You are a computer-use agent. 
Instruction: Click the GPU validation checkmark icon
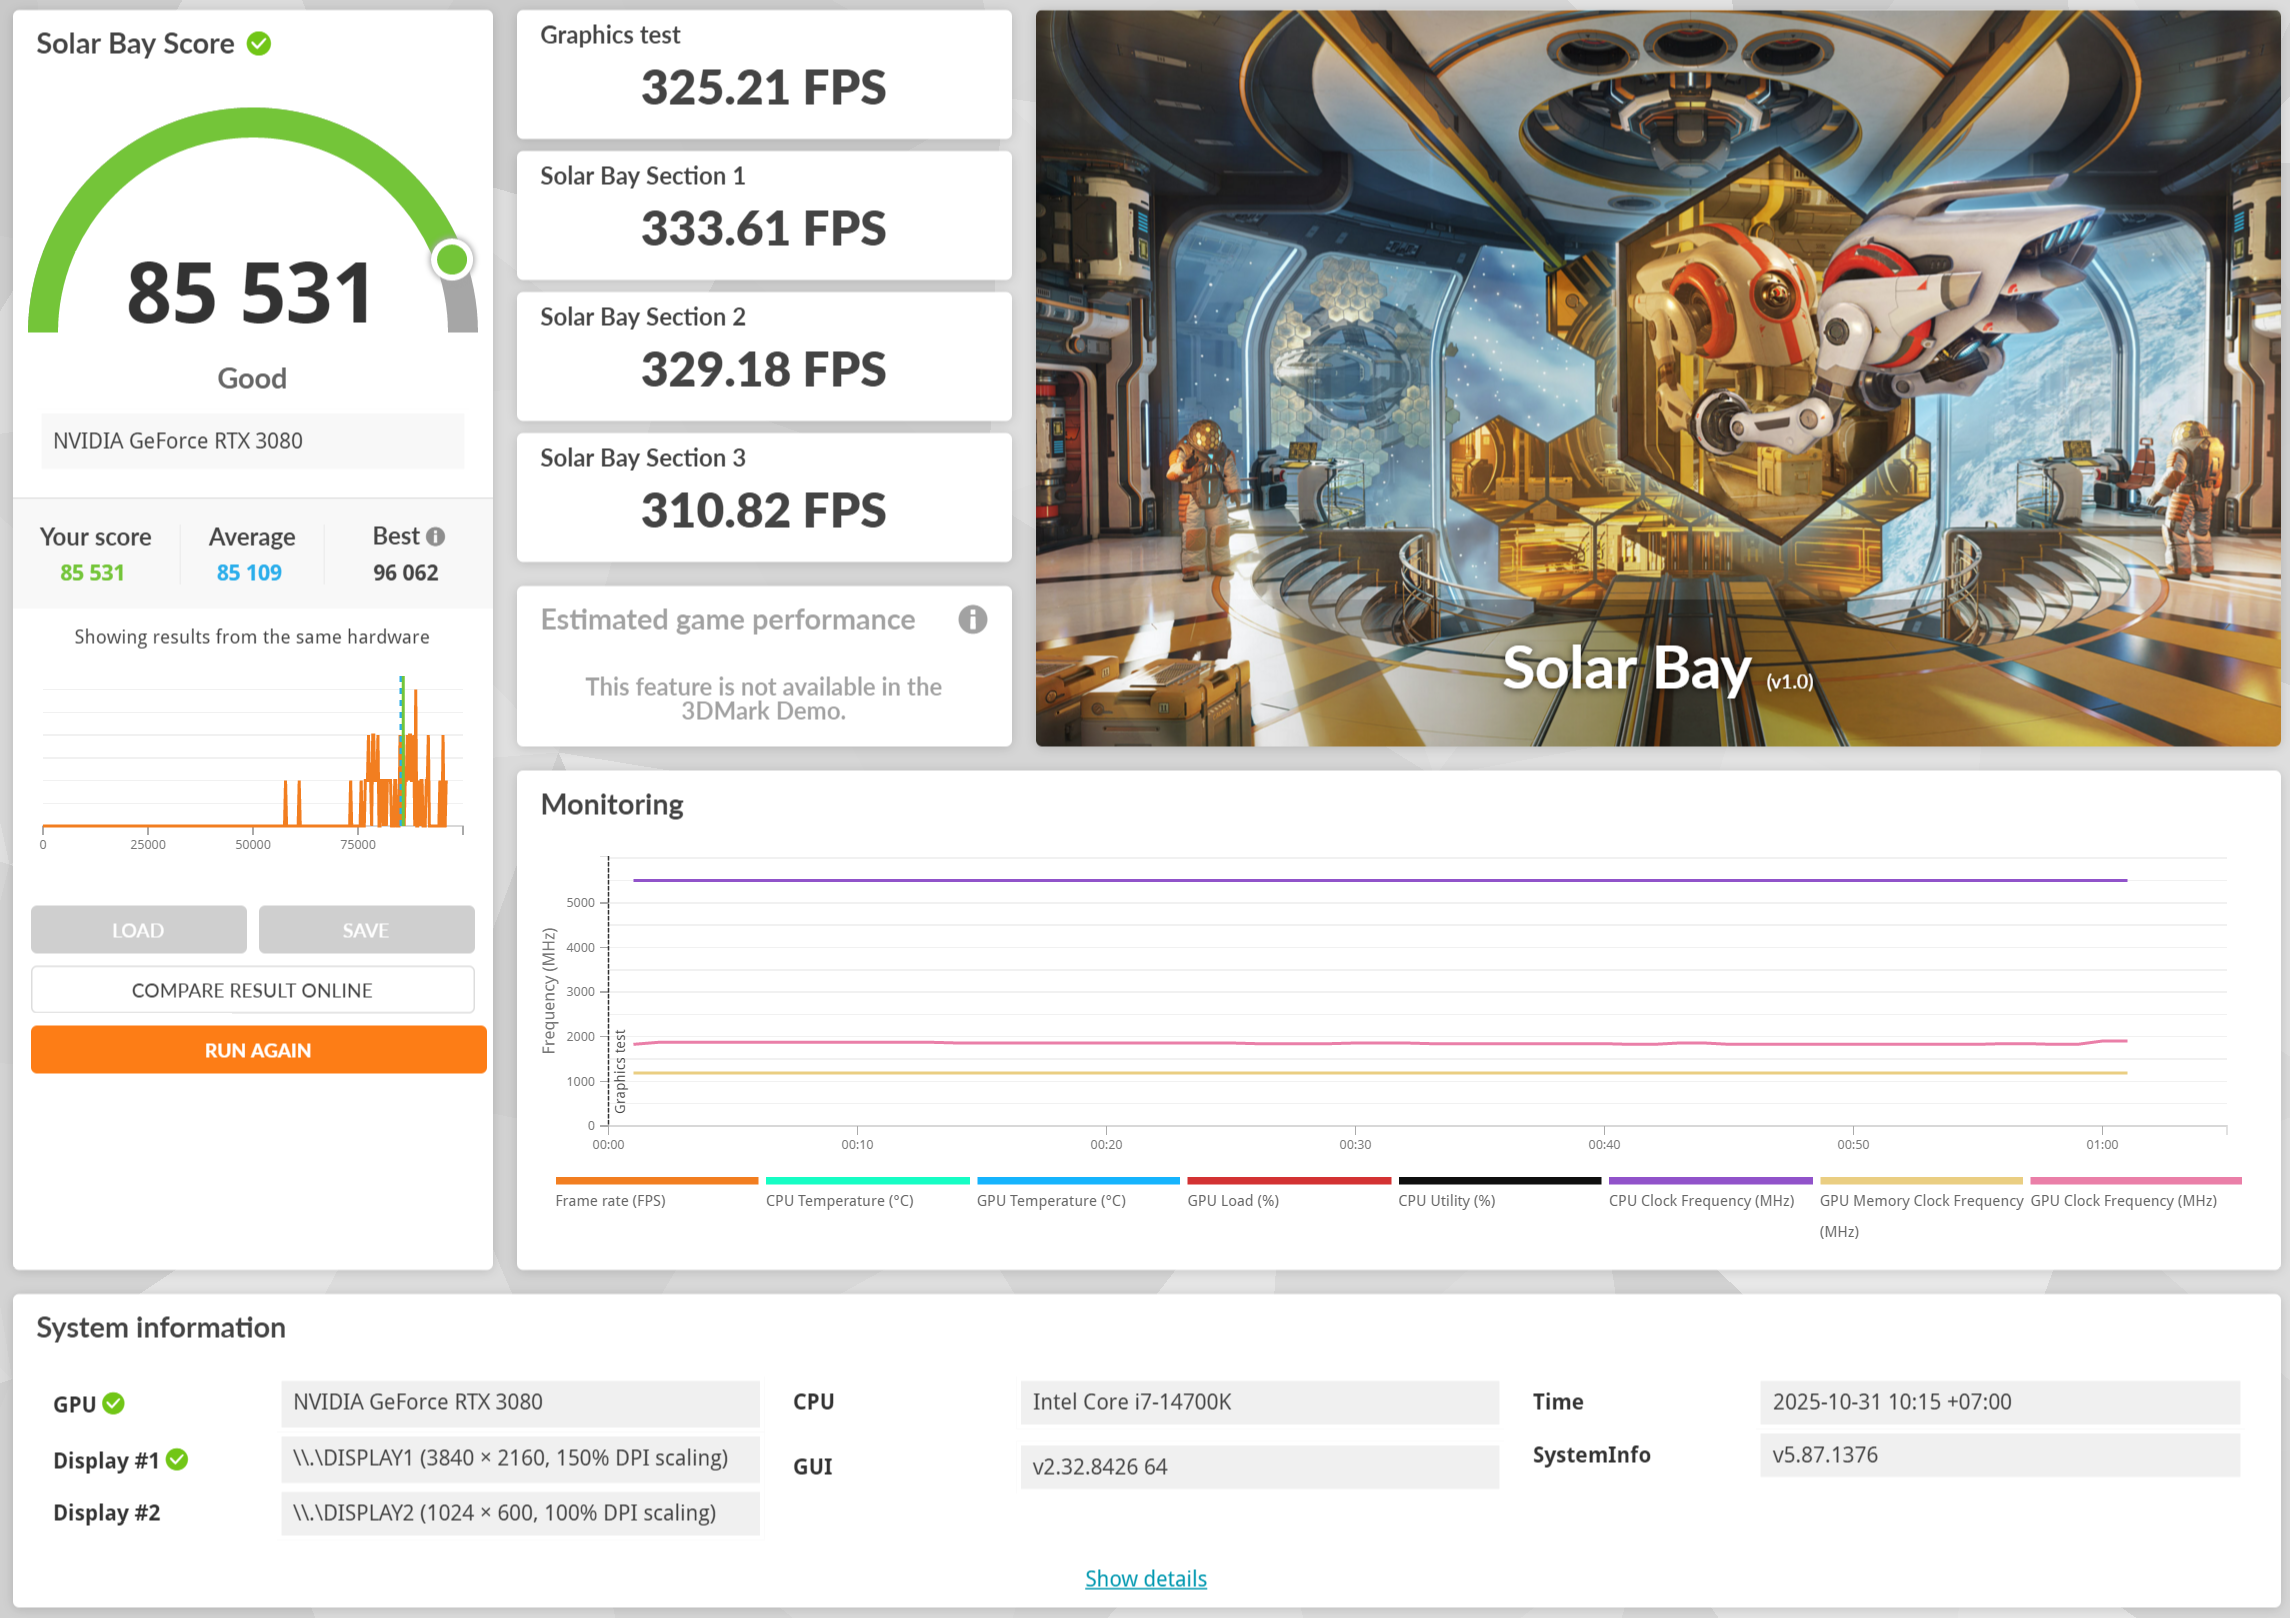tap(114, 1403)
